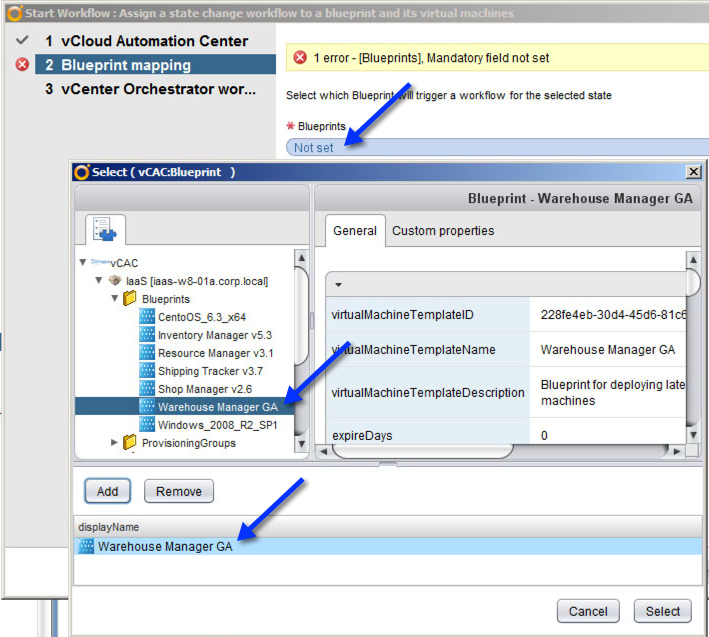
Task: Click the IaaS host icon
Action: pyautogui.click(x=115, y=281)
